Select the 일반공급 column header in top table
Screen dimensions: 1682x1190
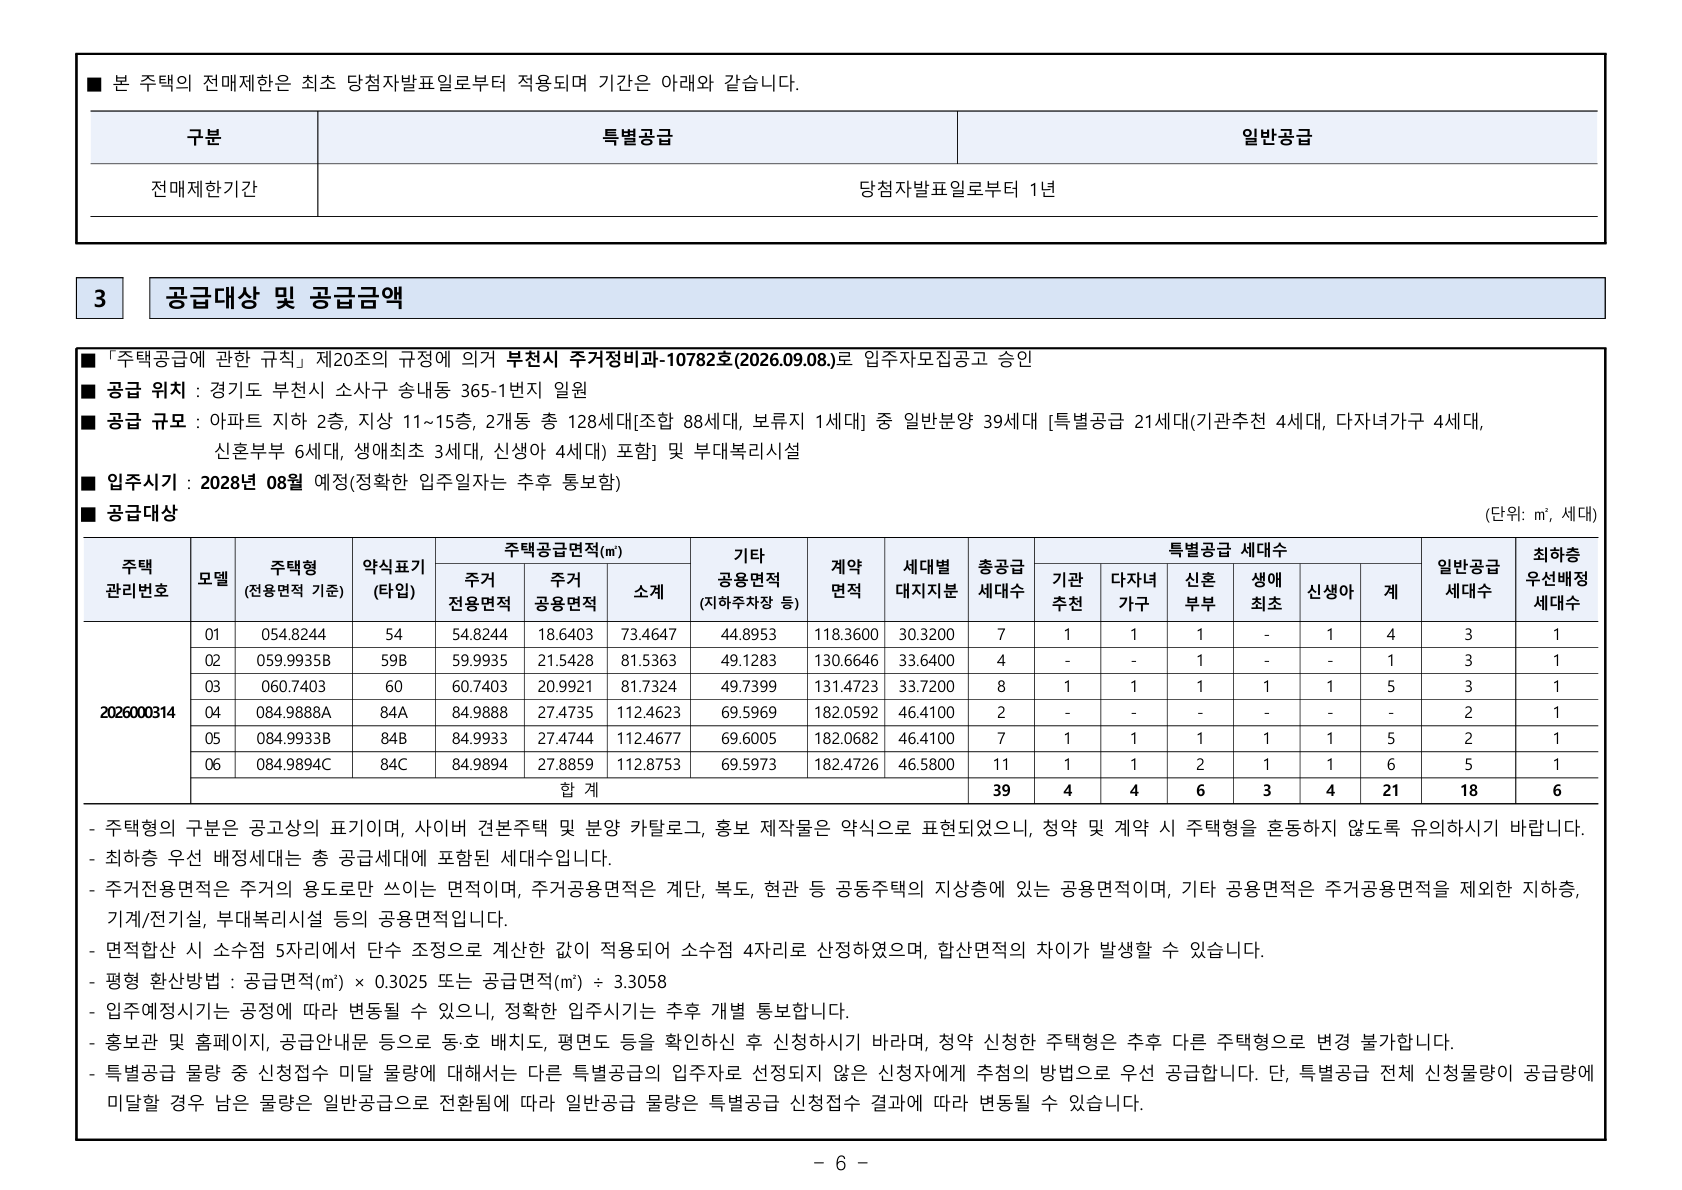click(x=1277, y=137)
